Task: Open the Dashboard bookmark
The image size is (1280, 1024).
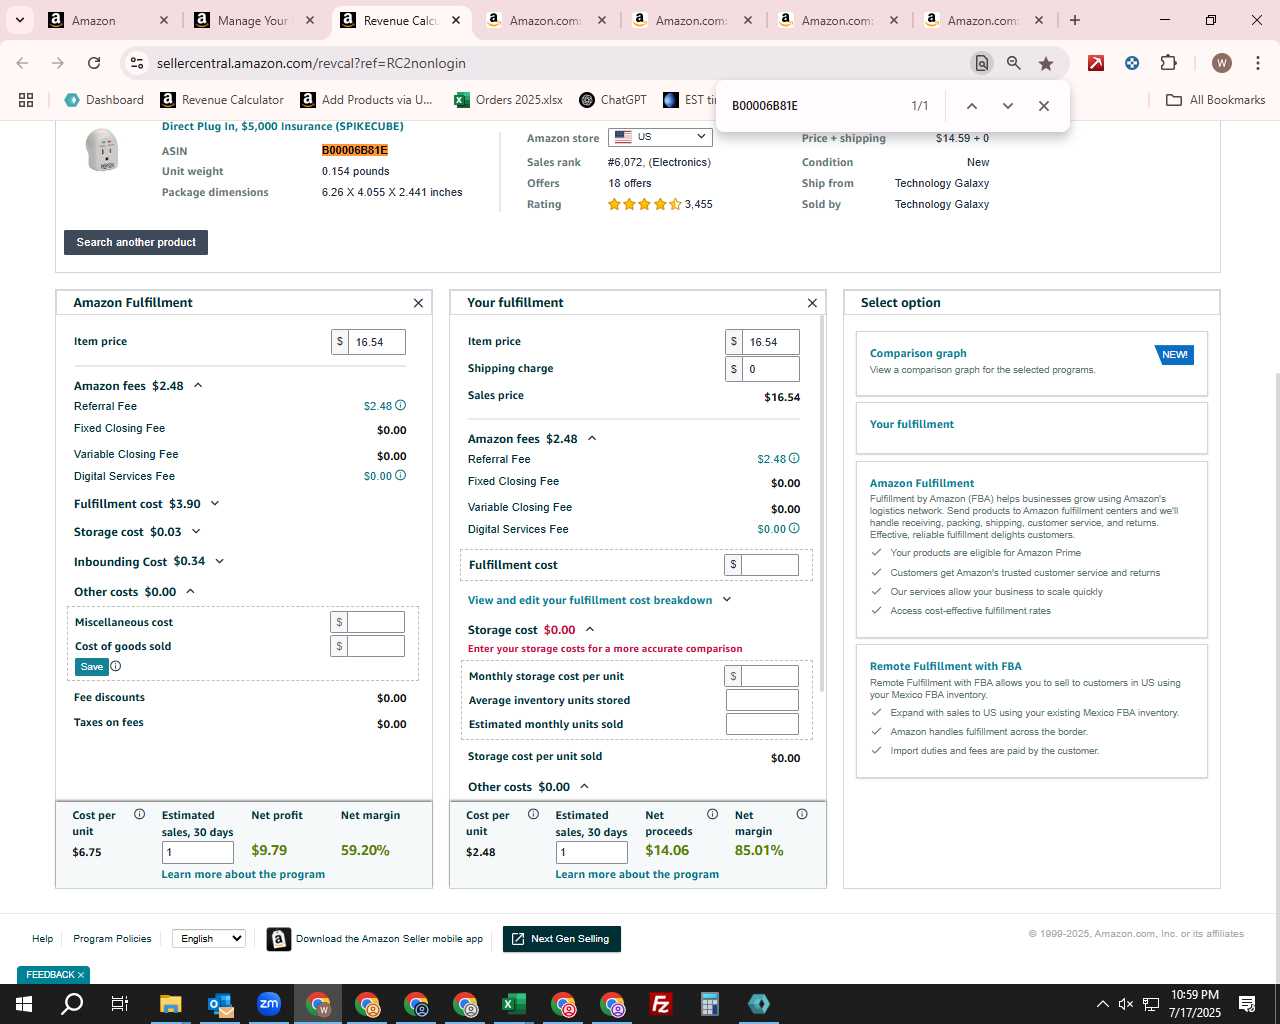Action: 104,100
